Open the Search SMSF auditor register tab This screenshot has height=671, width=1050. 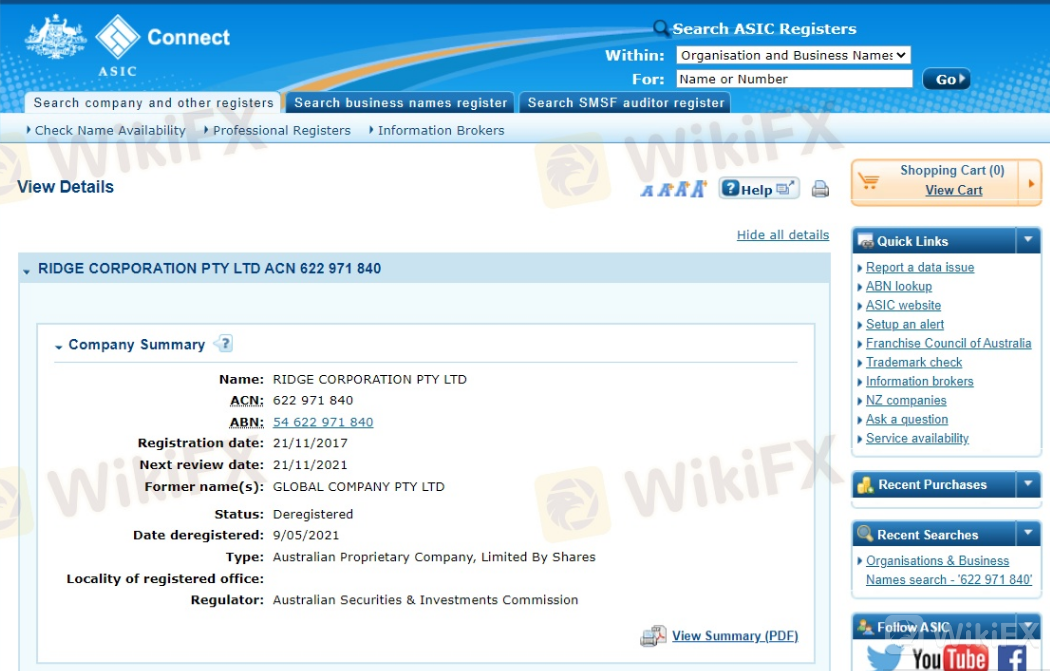[625, 102]
